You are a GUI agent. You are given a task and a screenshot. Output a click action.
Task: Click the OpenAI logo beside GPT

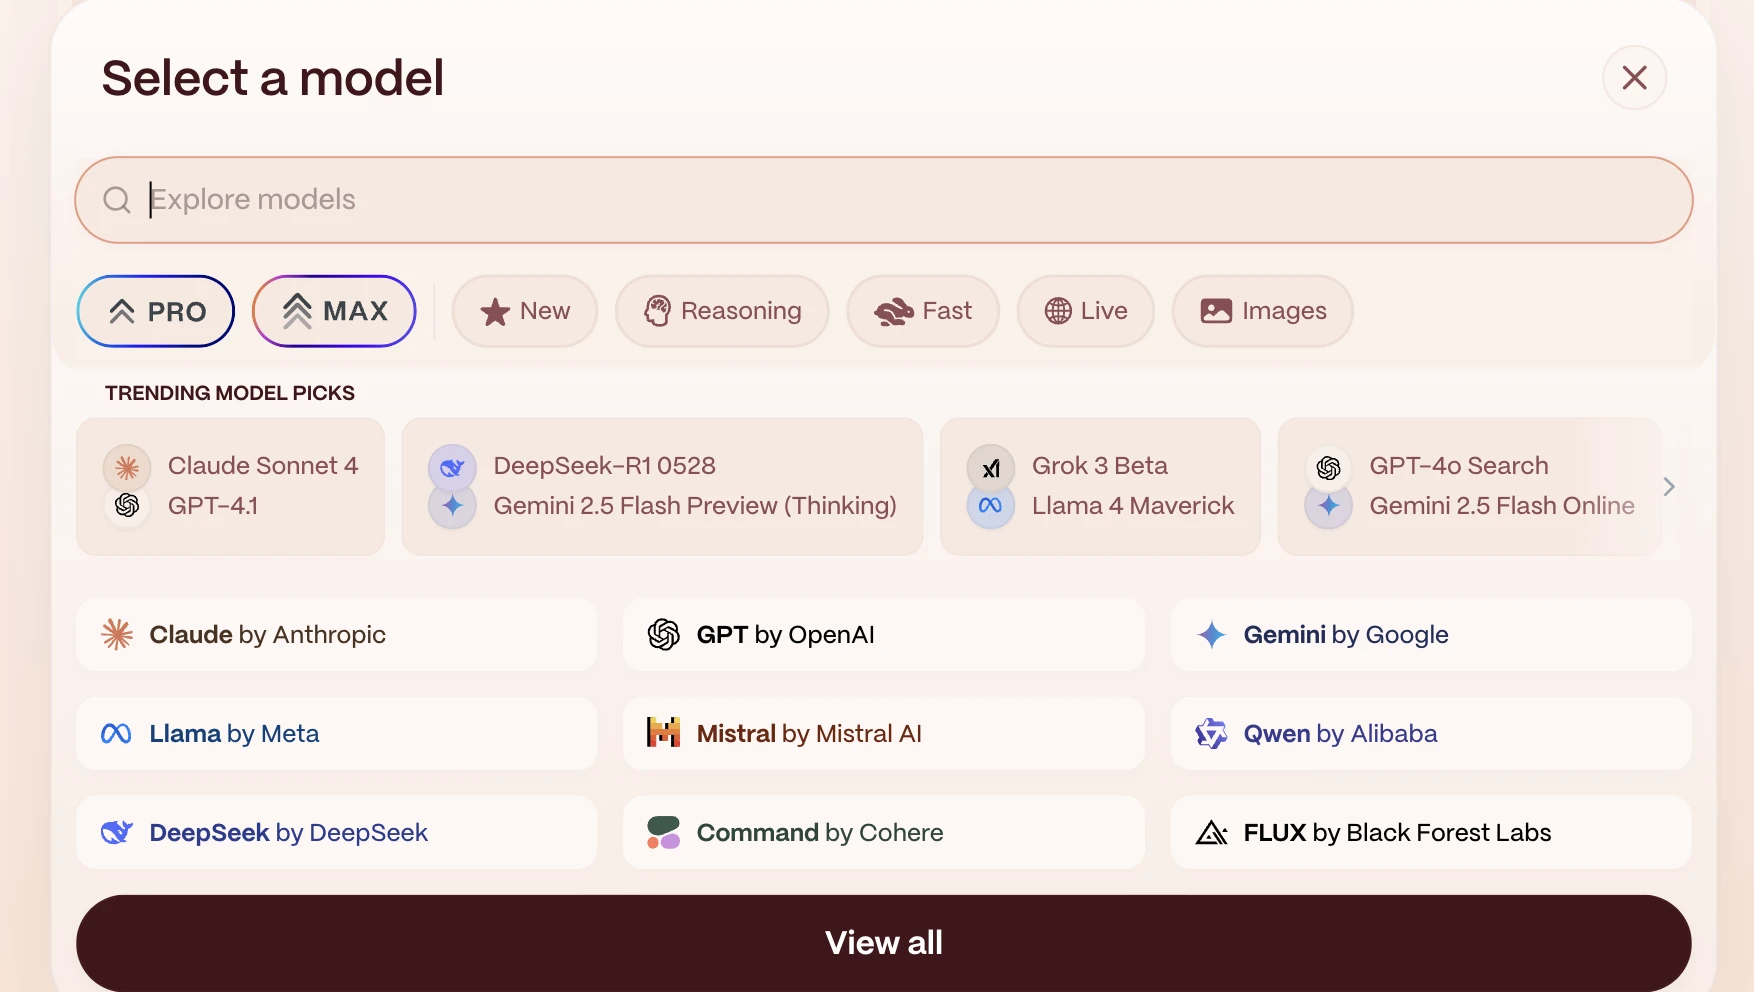664,634
